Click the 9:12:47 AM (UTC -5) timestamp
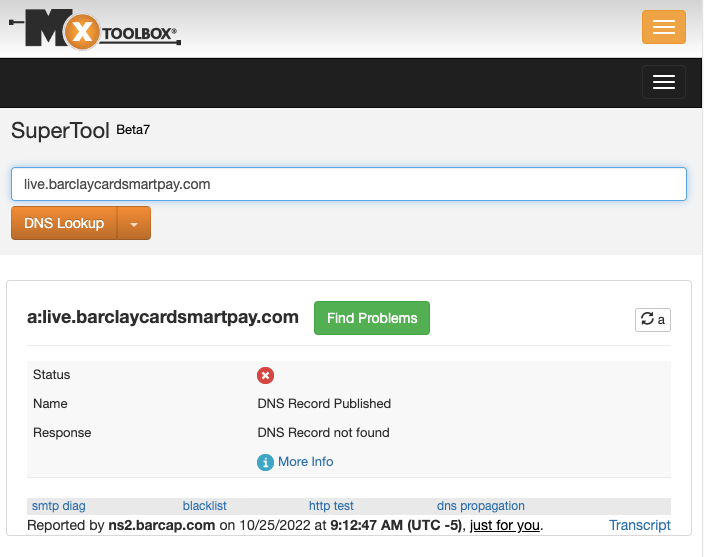 (x=396, y=525)
